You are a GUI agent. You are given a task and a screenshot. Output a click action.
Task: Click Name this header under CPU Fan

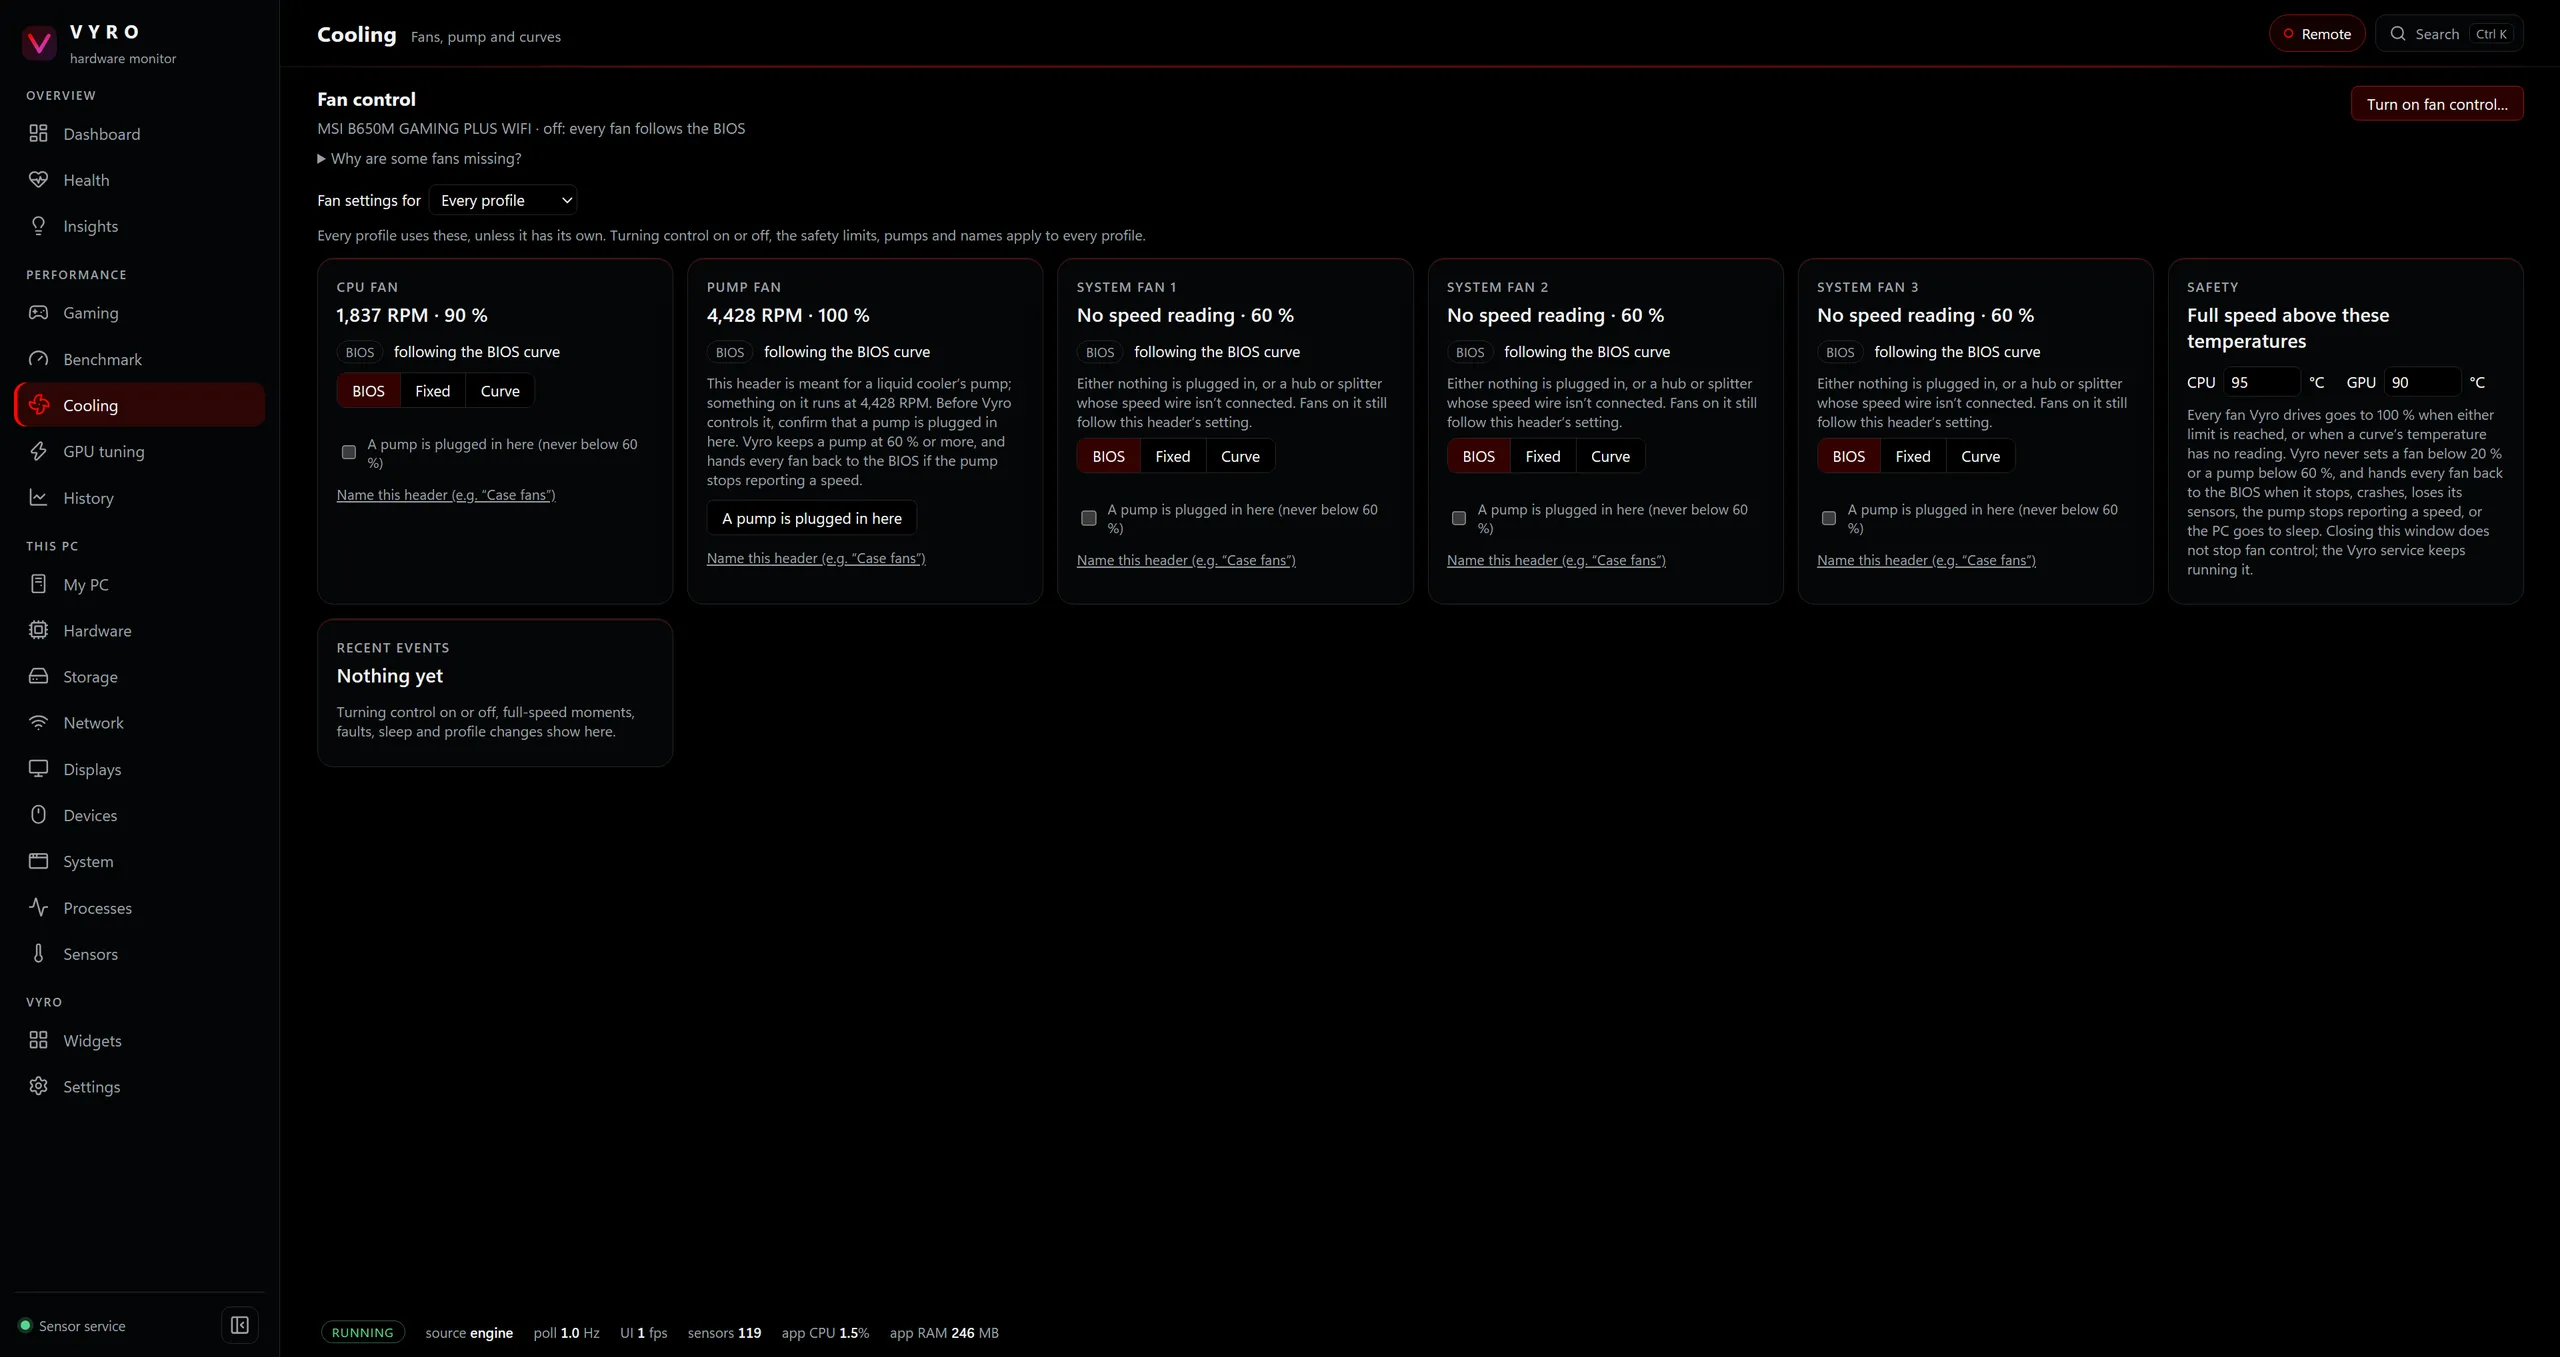(x=446, y=494)
